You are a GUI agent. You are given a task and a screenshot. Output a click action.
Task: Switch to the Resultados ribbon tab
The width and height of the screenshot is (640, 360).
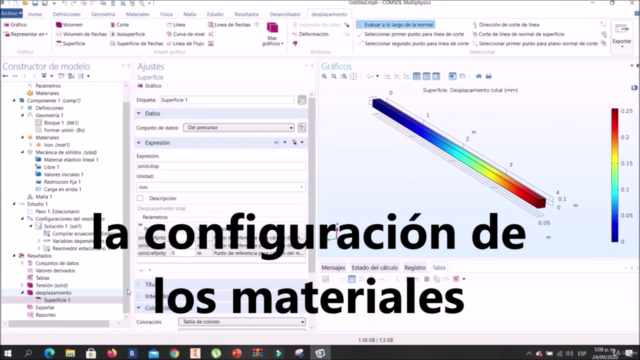tap(247, 14)
